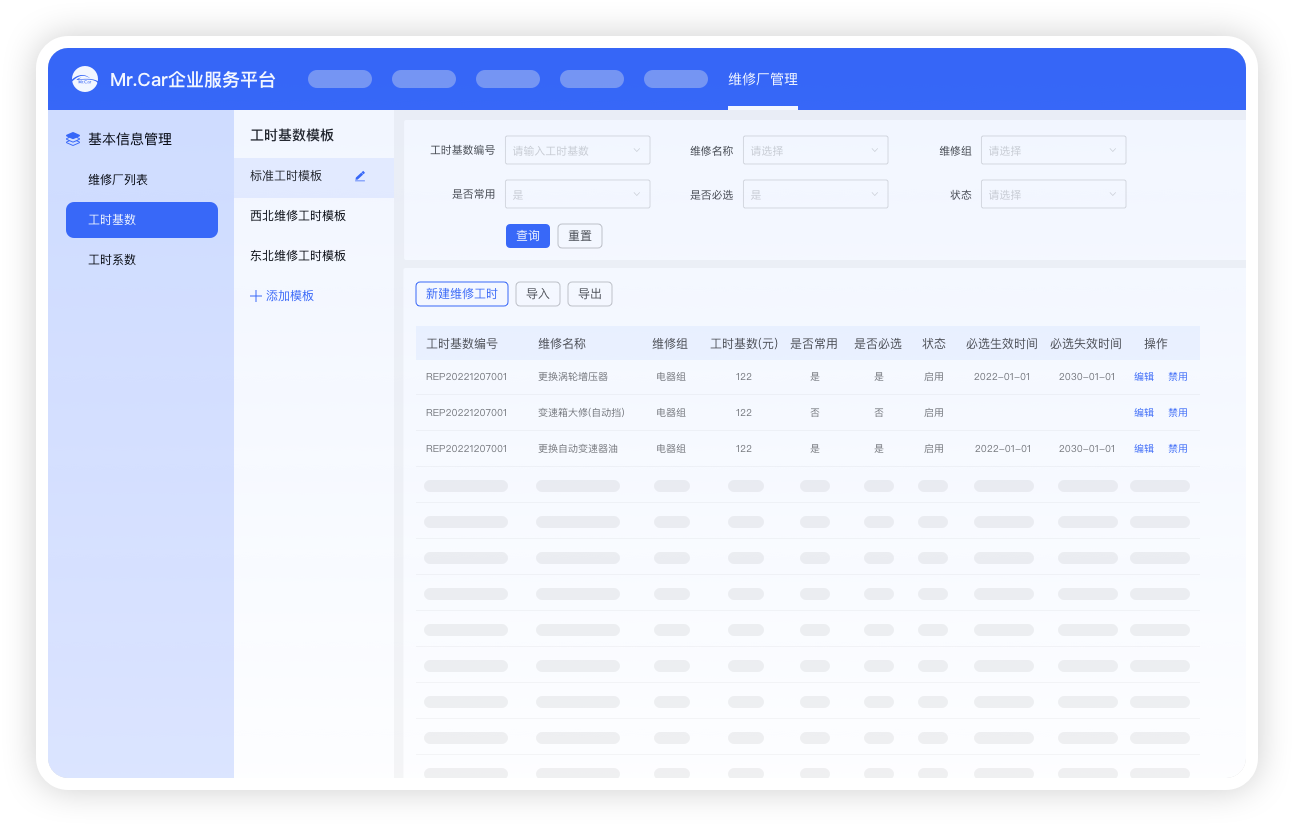Image resolution: width=1294 pixels, height=826 pixels.
Task: Expand the 是否常用 dropdown
Action: (x=578, y=194)
